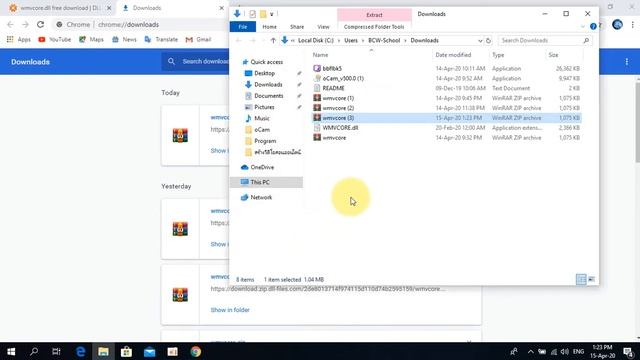Expand the address bar history dropdown
Image resolution: width=640 pixels, height=360 pixels.
pyautogui.click(x=480, y=40)
